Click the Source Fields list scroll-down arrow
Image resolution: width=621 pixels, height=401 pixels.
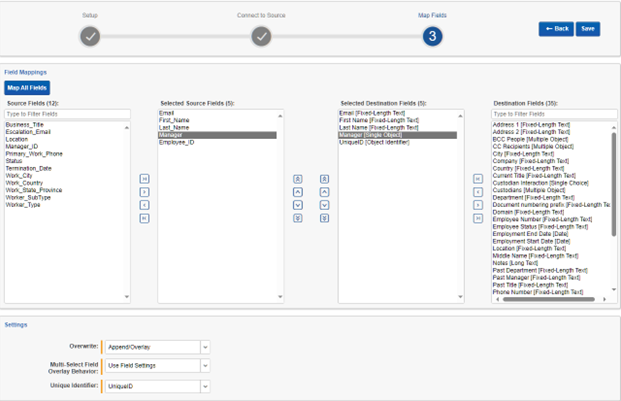tap(127, 296)
